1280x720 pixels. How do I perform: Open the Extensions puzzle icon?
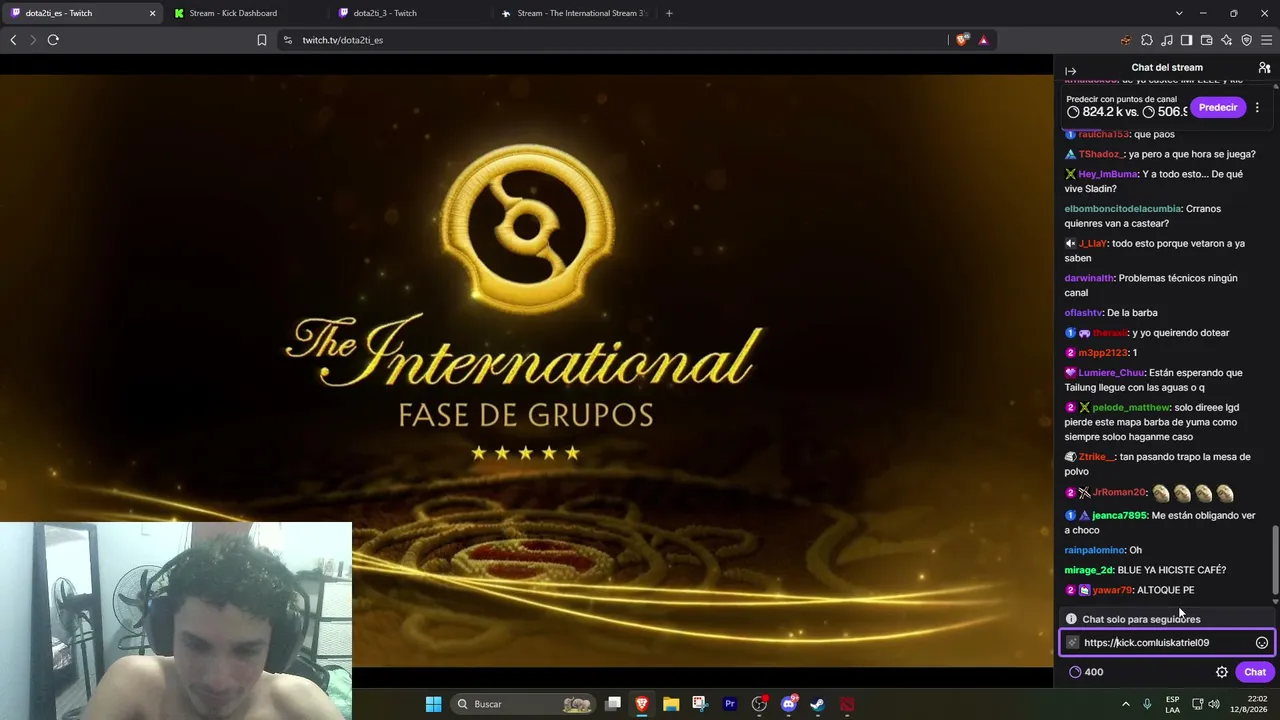1147,40
